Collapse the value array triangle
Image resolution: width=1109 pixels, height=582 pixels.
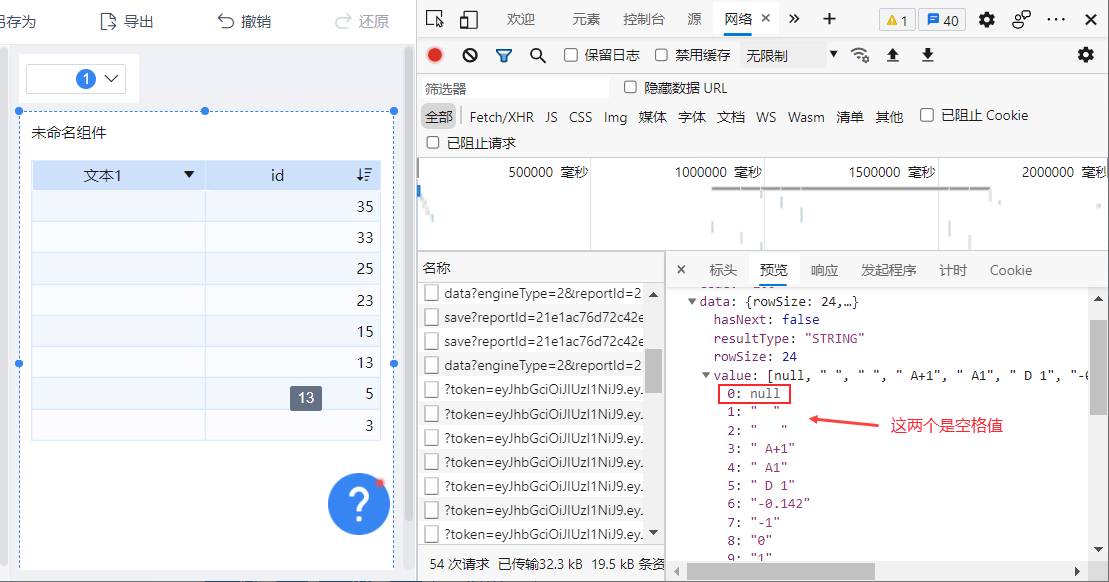705,375
